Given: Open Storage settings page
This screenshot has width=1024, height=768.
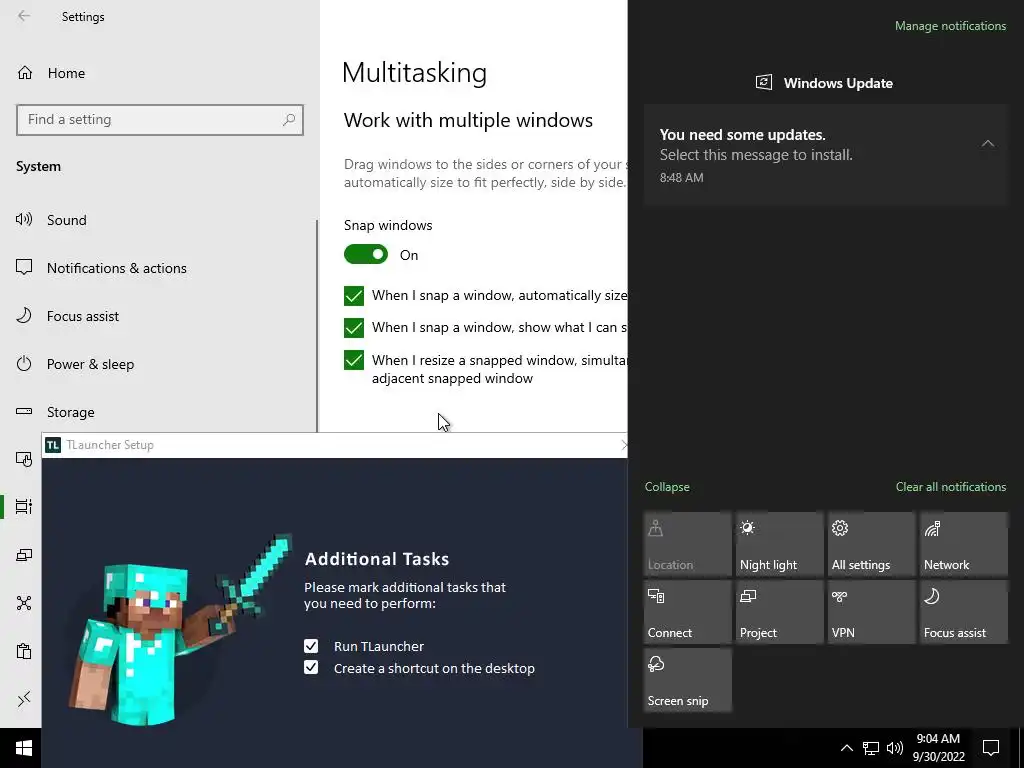Looking at the screenshot, I should (71, 412).
